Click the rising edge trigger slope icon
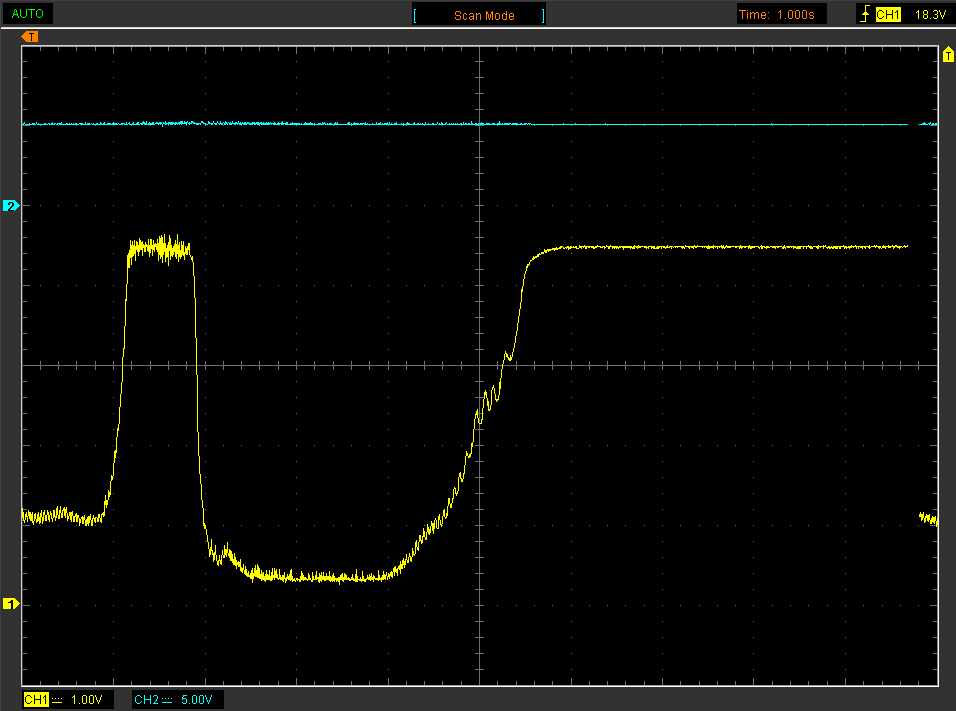This screenshot has height=711, width=956. (865, 14)
